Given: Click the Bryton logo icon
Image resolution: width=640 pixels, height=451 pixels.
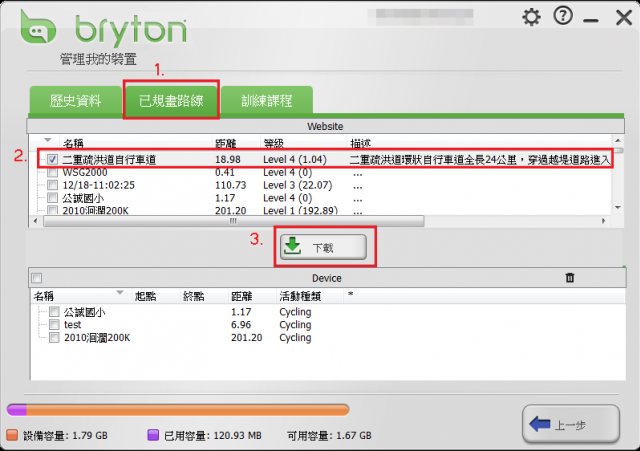Looking at the screenshot, I should point(38,28).
